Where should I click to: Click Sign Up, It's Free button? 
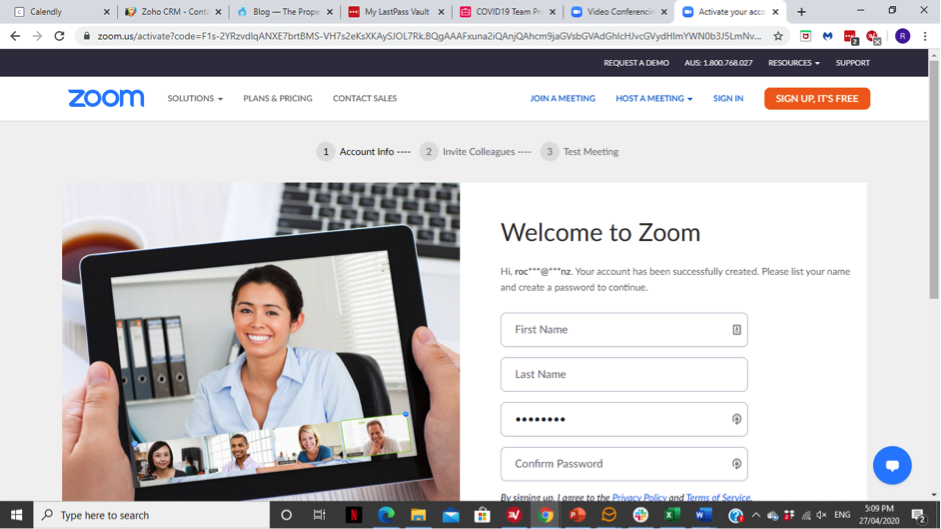(x=817, y=98)
